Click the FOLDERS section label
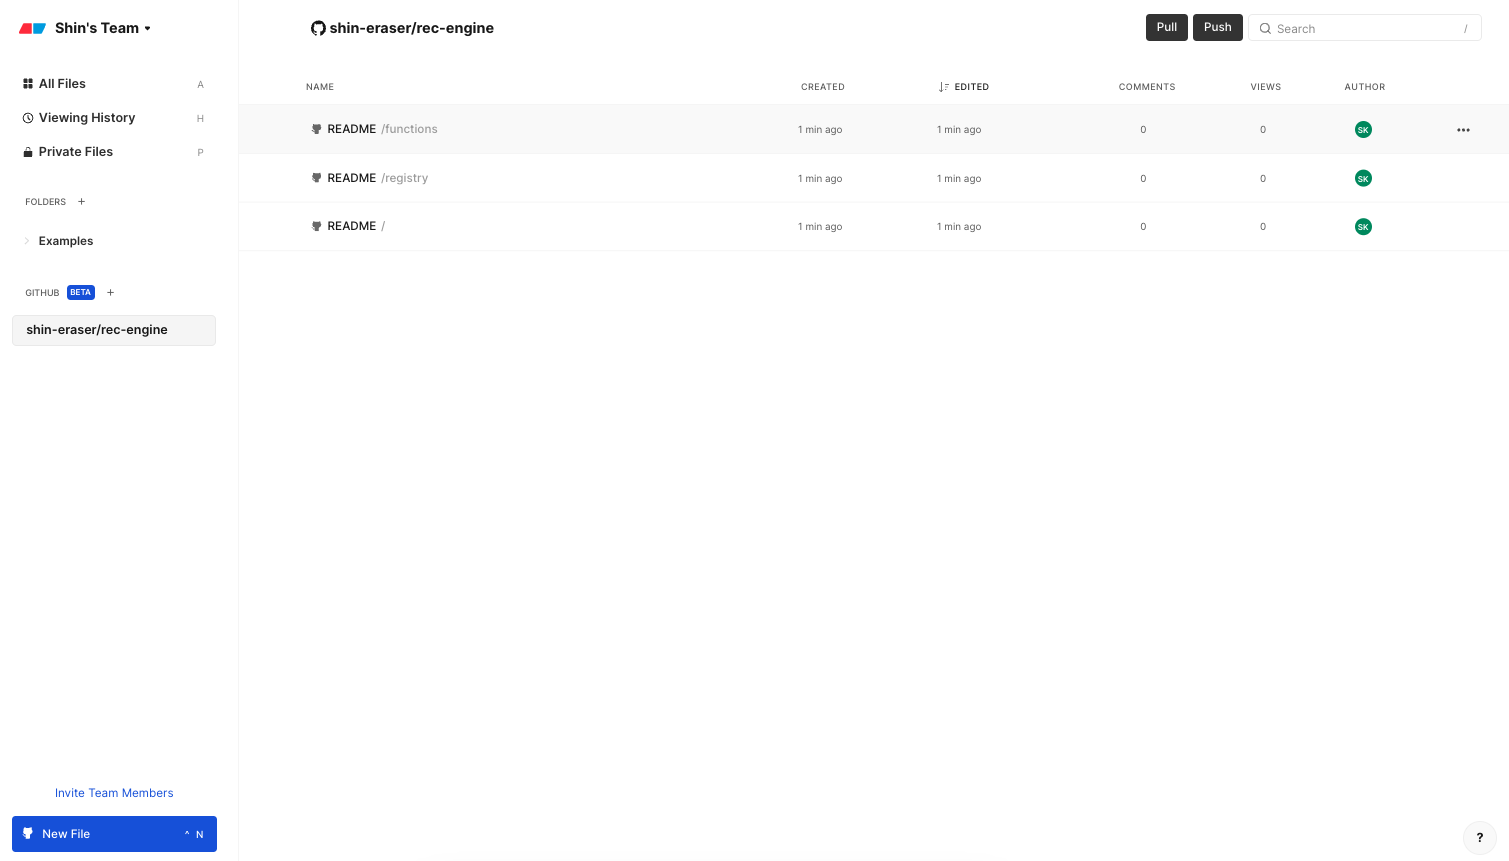The height and width of the screenshot is (861, 1509). (x=46, y=202)
